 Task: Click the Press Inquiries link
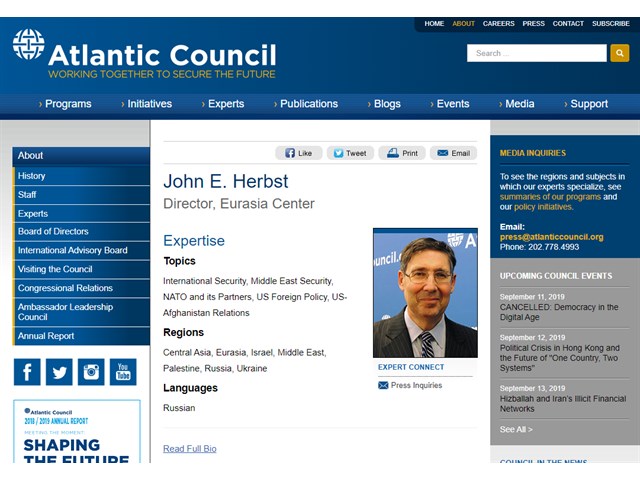click(x=415, y=385)
